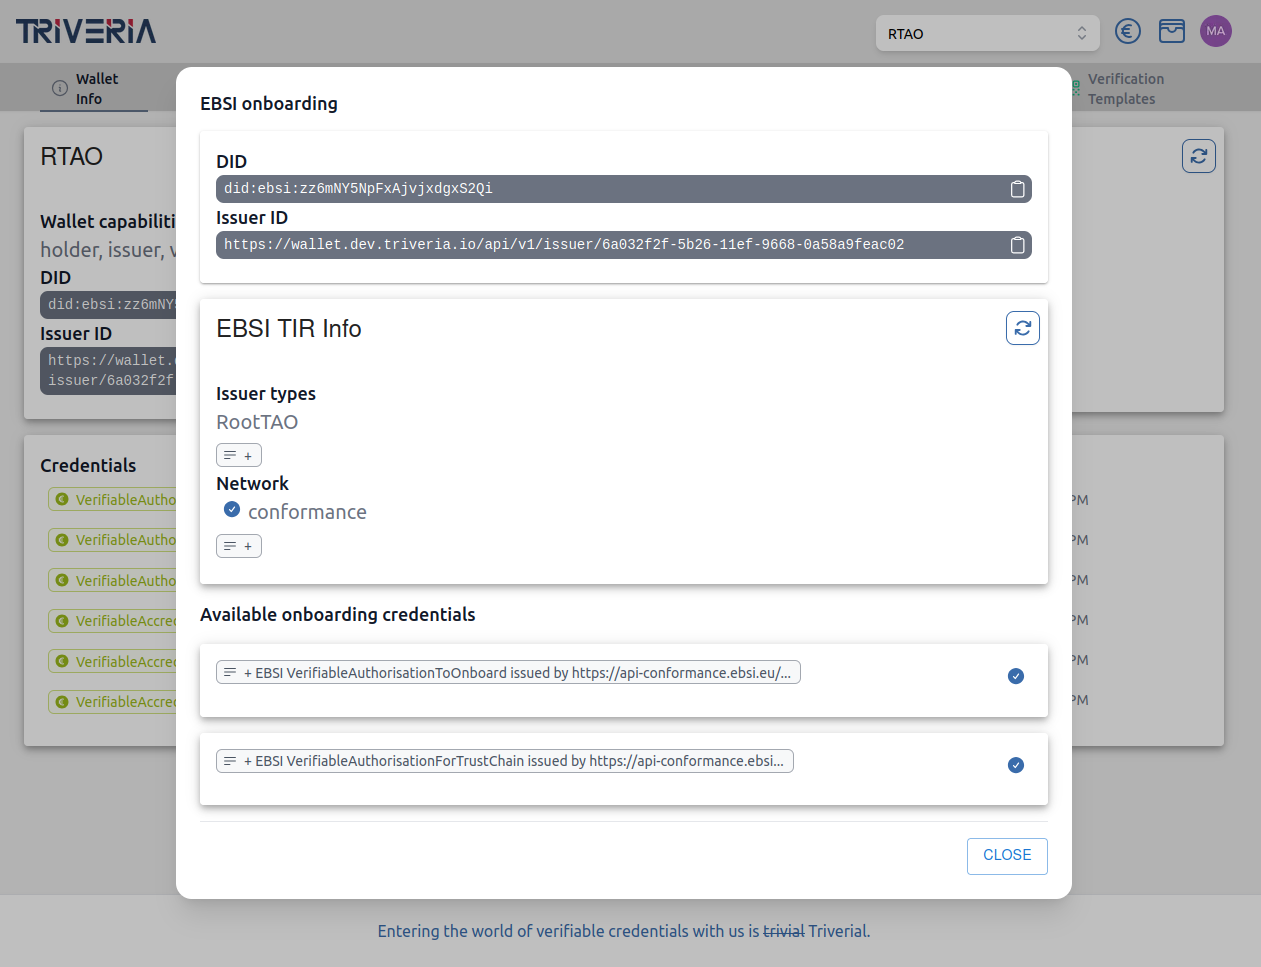Screen dimensions: 1261x967
Task: Click the RootTAO issuer type text
Action: point(257,422)
